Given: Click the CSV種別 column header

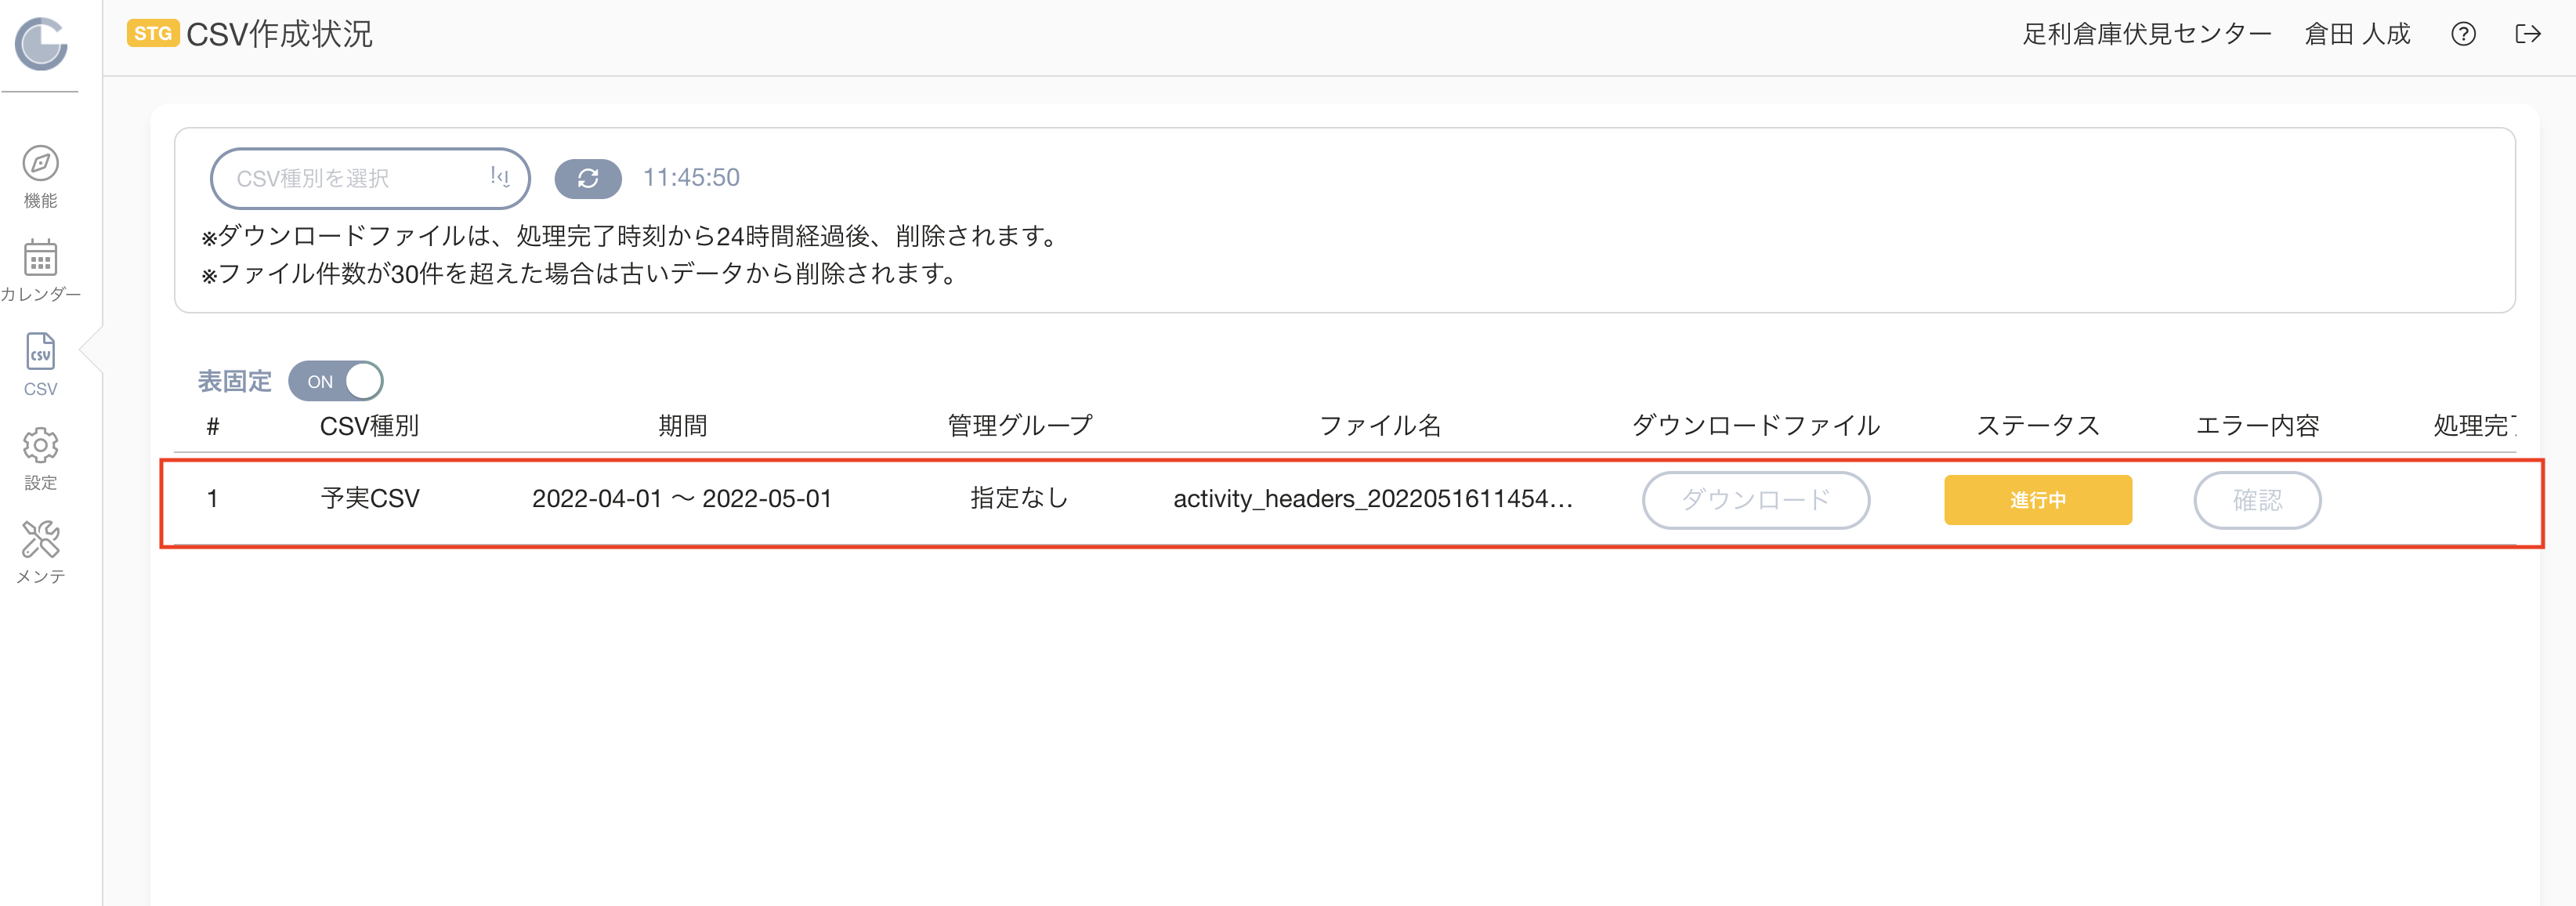Looking at the screenshot, I should pos(369,425).
